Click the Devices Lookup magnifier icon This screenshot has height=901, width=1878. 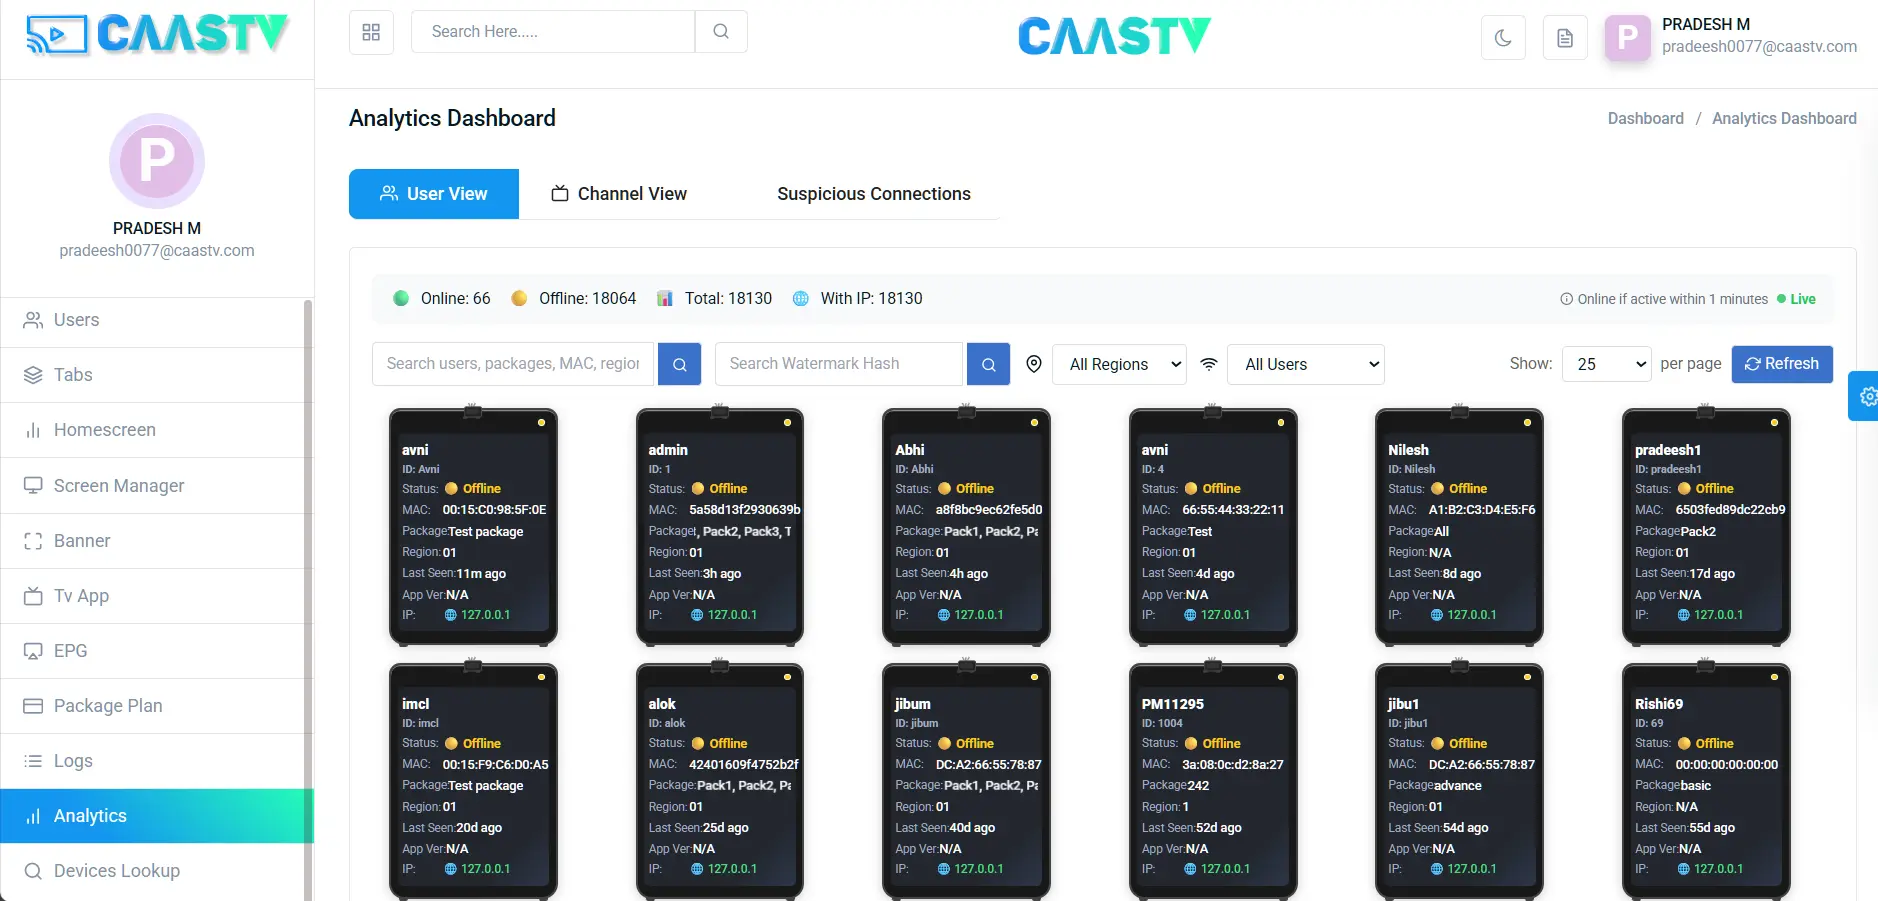coord(33,870)
